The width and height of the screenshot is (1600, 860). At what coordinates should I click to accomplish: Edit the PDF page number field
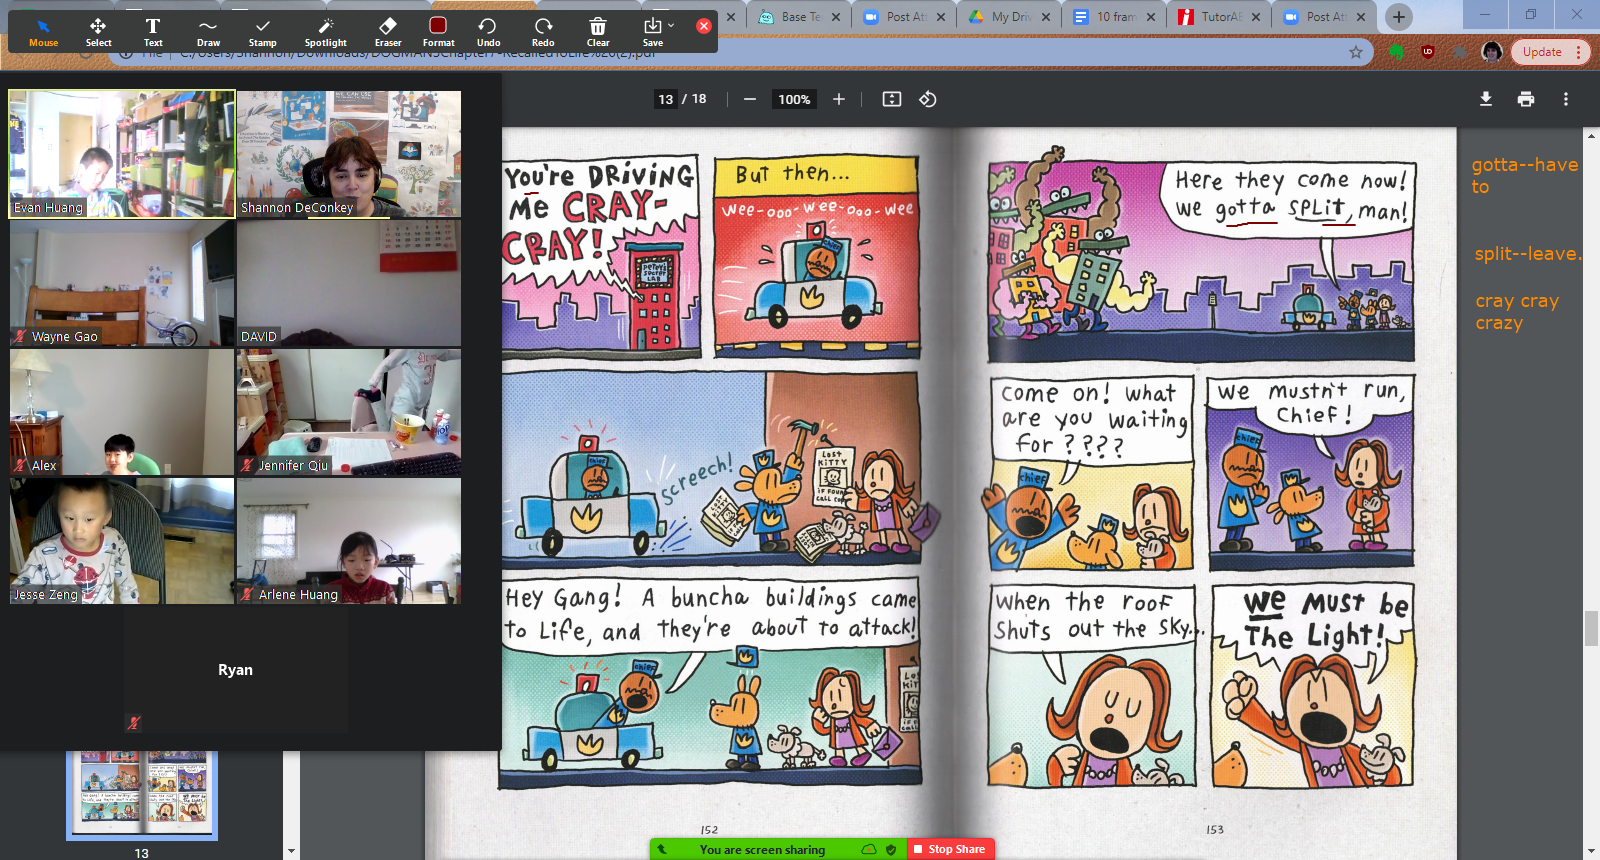[666, 99]
